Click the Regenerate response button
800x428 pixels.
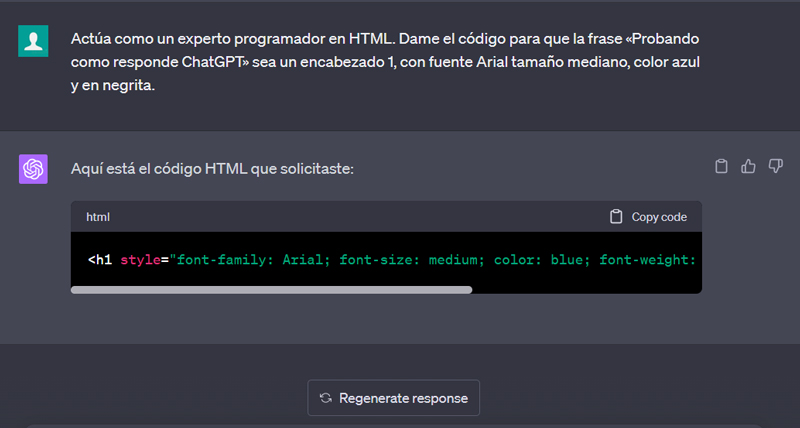[393, 398]
